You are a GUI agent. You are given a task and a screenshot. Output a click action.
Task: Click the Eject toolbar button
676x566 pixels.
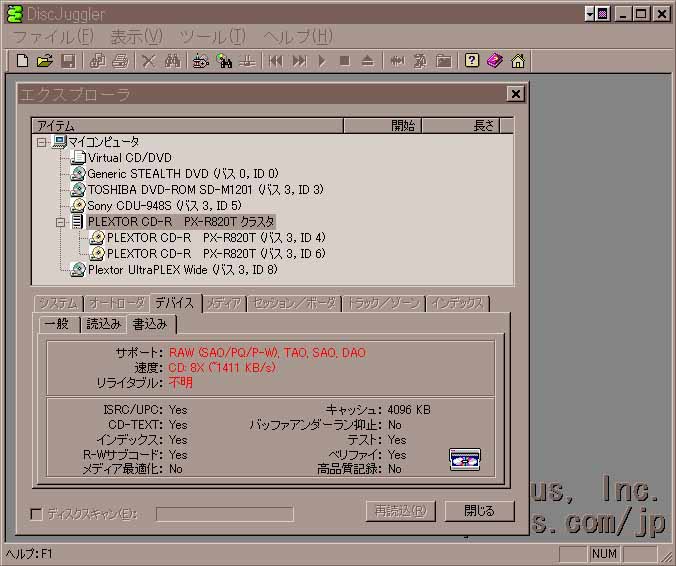[367, 61]
